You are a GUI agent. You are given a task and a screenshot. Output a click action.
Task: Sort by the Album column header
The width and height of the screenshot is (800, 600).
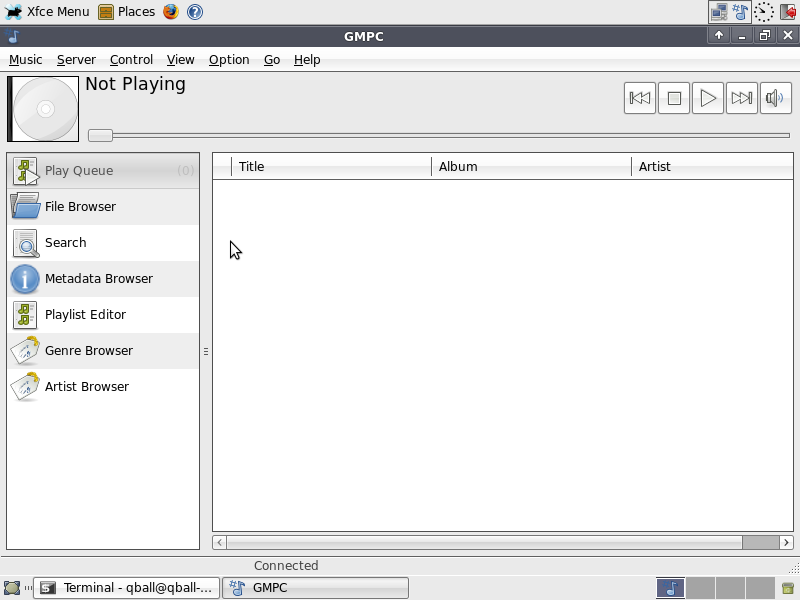(x=531, y=167)
